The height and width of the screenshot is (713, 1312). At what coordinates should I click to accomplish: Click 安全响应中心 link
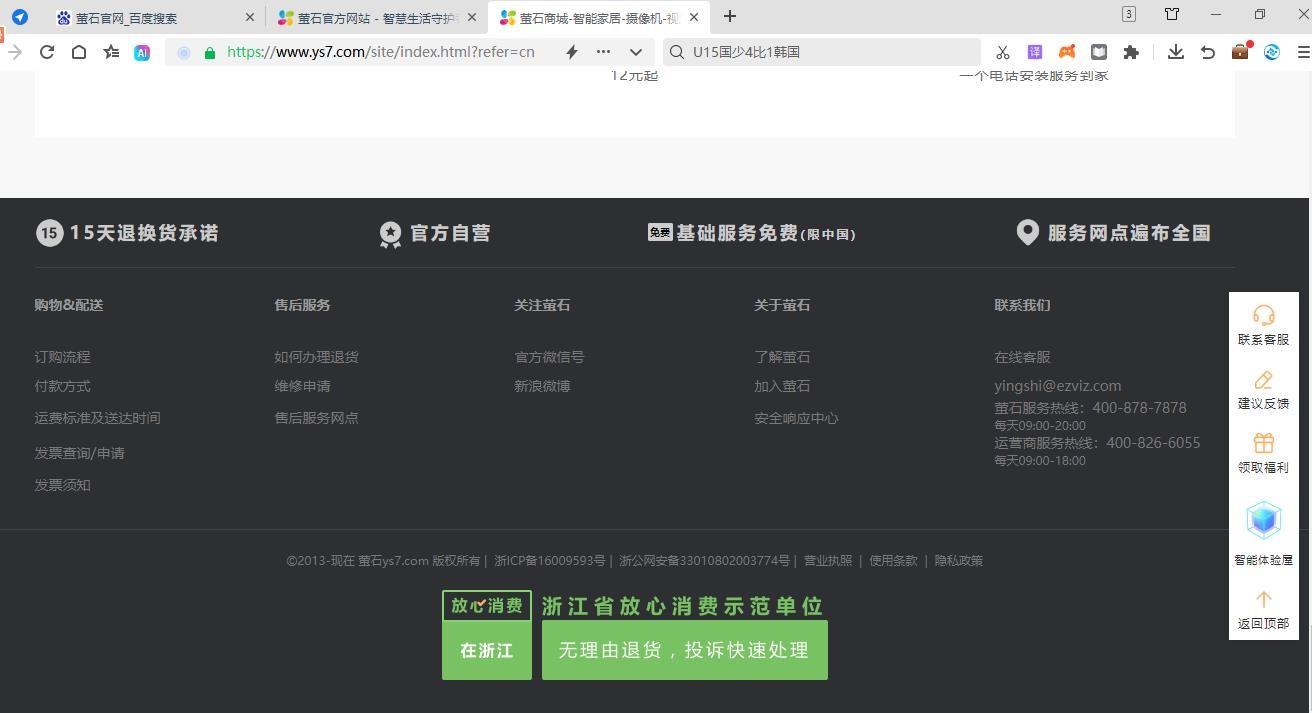pyautogui.click(x=796, y=418)
